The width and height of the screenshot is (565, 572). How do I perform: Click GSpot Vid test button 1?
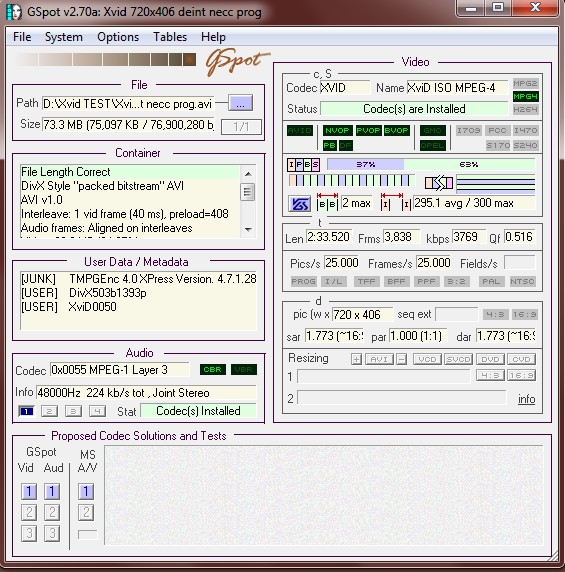click(29, 491)
